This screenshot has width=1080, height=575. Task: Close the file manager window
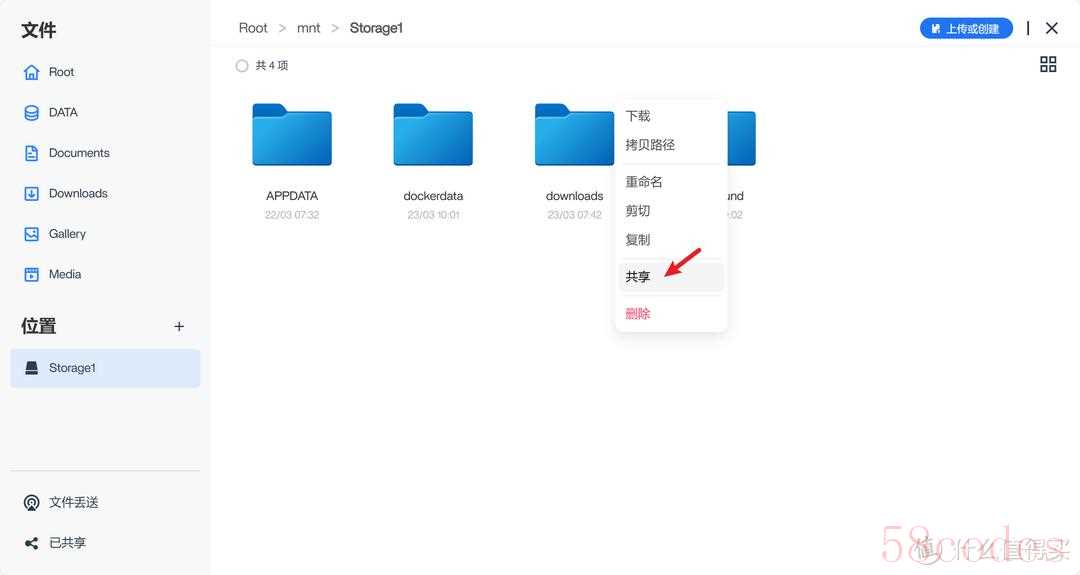point(1052,28)
